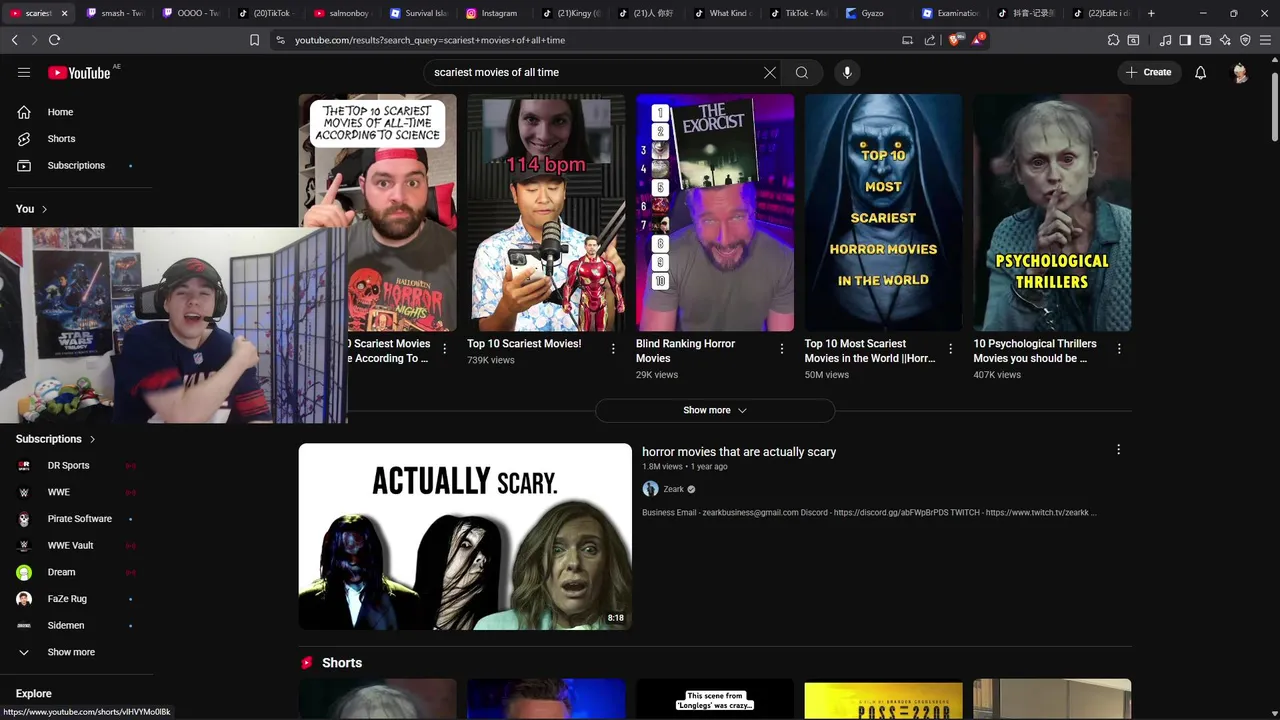The width and height of the screenshot is (1280, 720).
Task: Open the Brave Shields lion icon
Action: 953,40
